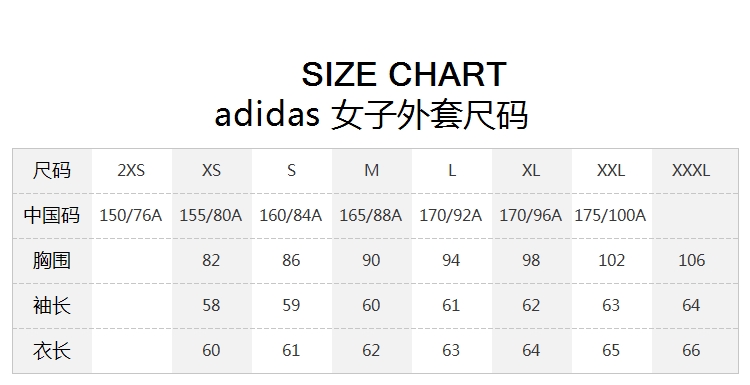Screen dimensions: 750x385
Task: Click the 尺码 row header
Action: click(52, 170)
